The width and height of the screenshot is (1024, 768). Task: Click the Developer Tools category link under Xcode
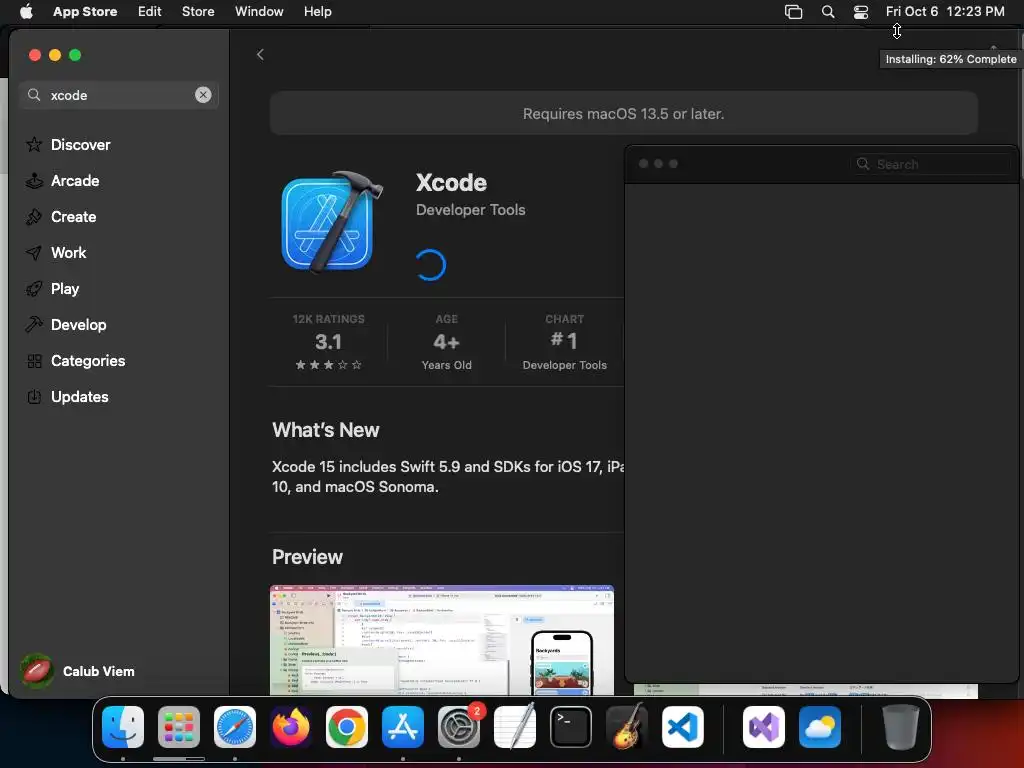point(471,210)
